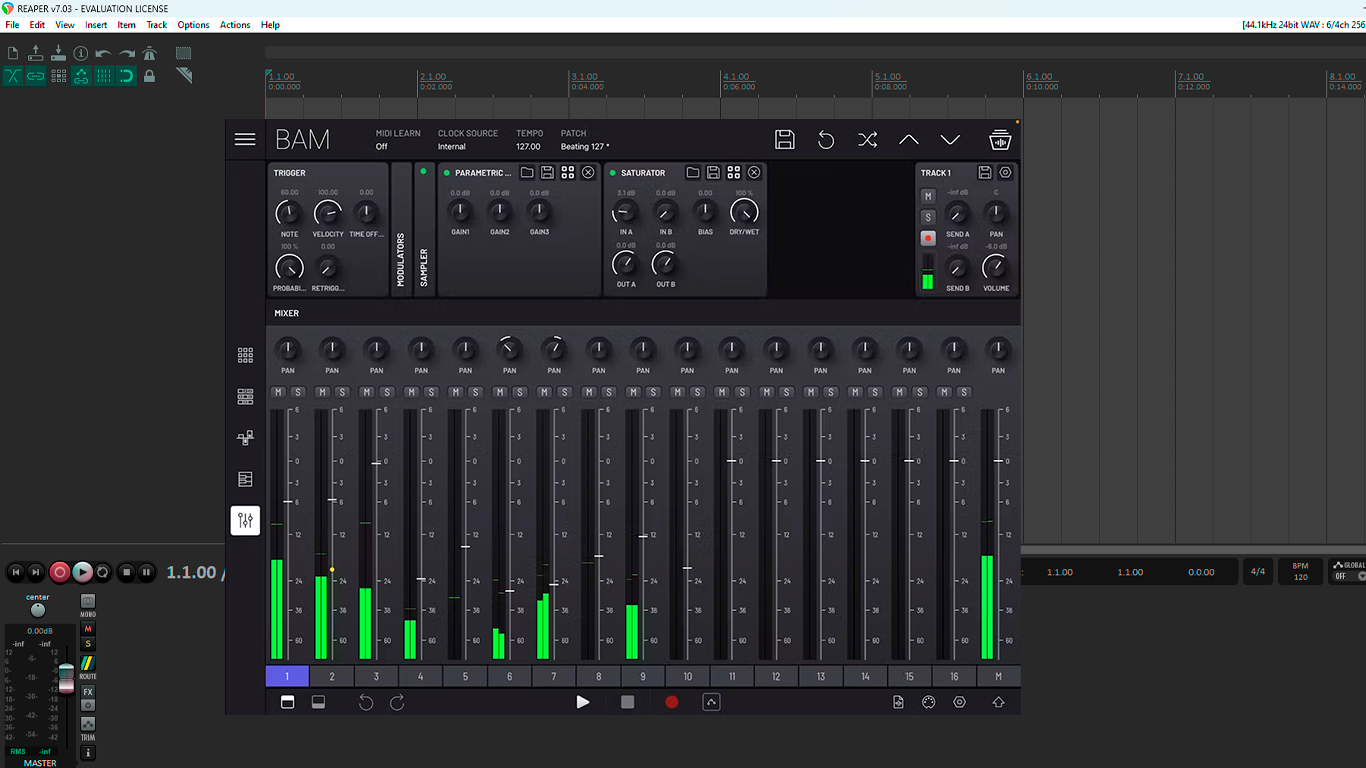This screenshot has width=1366, height=768.
Task: Toggle REAPER metronome toolbar icon
Action: [x=149, y=53]
